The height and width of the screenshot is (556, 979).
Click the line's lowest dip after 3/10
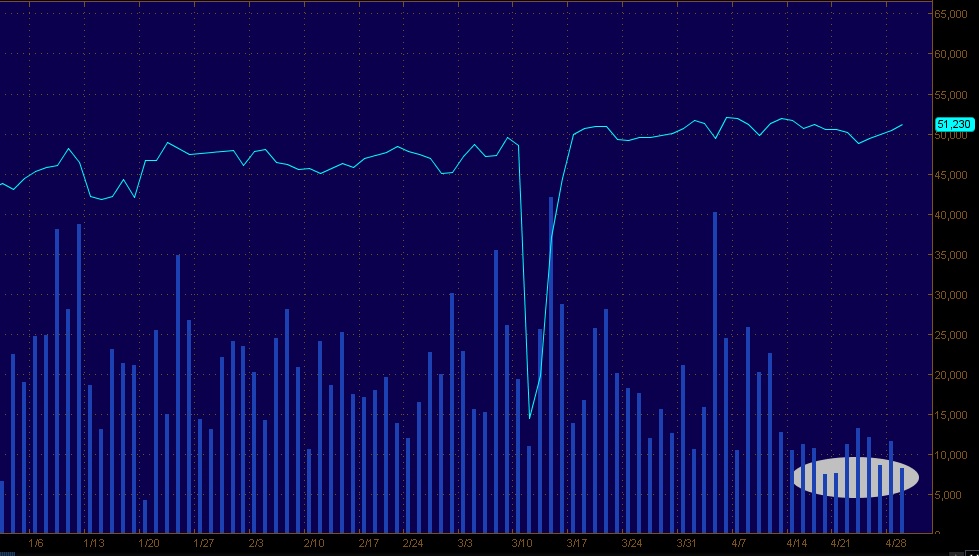point(529,416)
